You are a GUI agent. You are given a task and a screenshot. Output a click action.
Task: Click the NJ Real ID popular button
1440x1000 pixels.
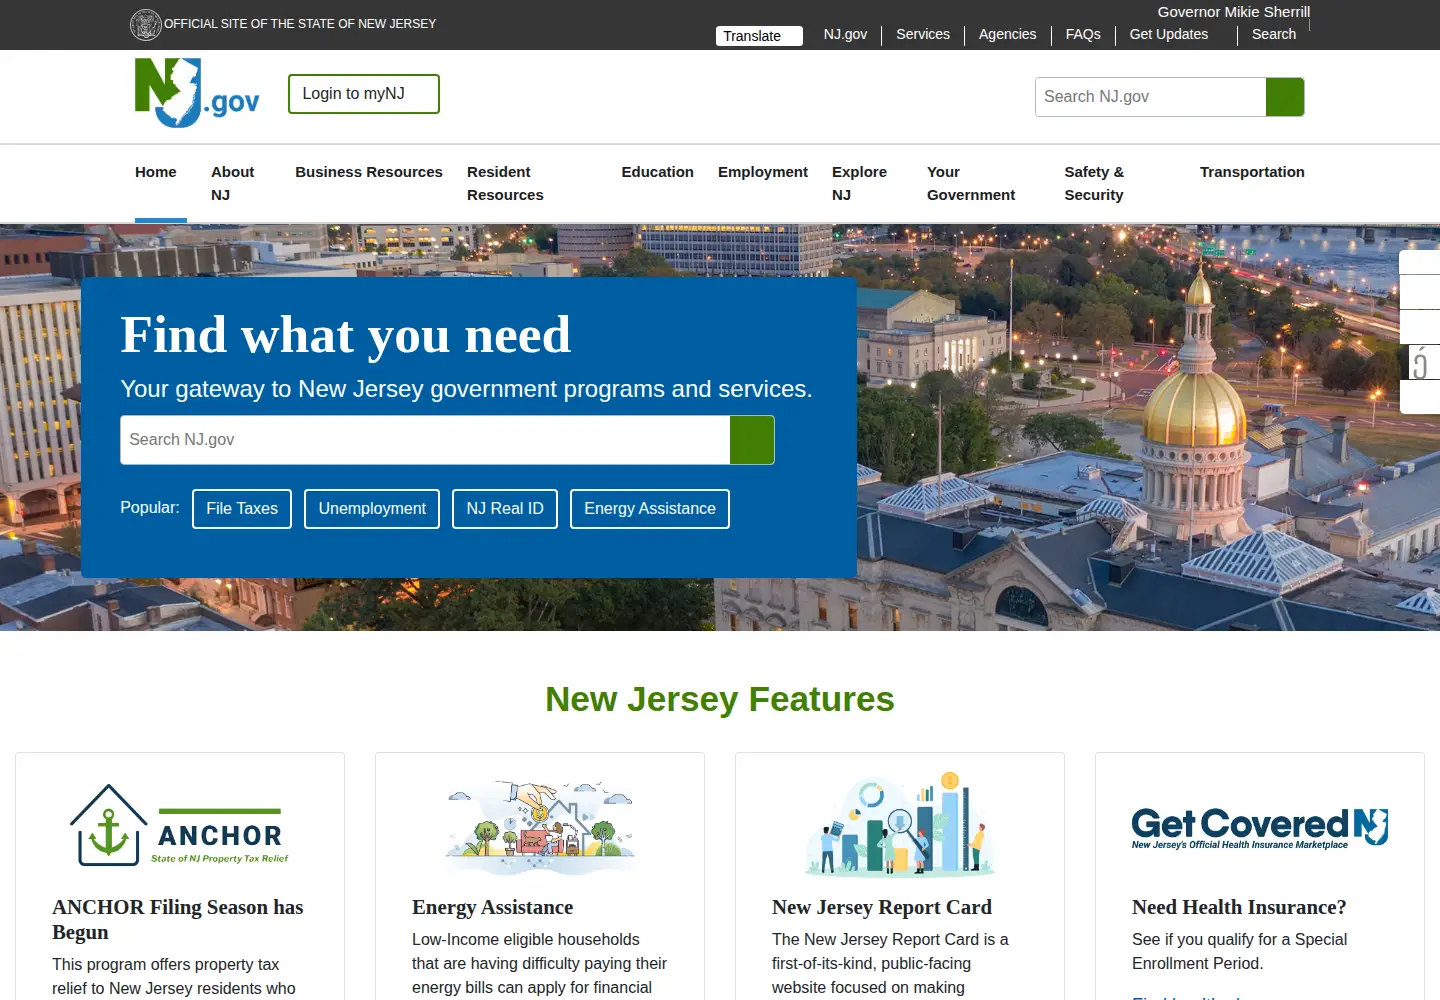point(505,509)
